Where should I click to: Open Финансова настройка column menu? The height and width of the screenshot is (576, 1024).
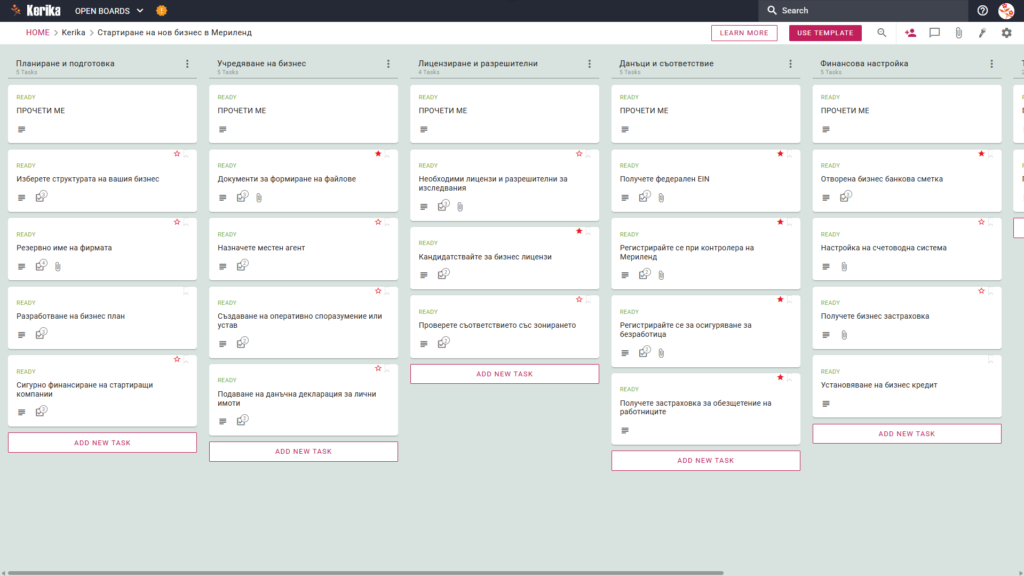point(992,64)
